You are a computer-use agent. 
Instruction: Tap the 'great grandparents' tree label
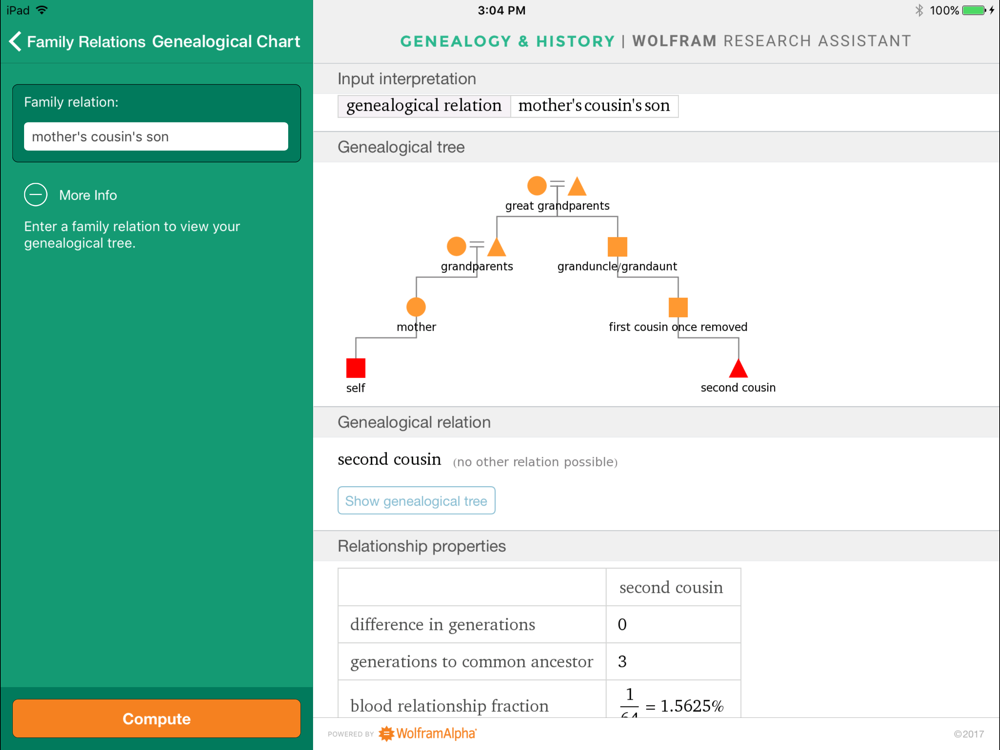pyautogui.click(x=557, y=205)
